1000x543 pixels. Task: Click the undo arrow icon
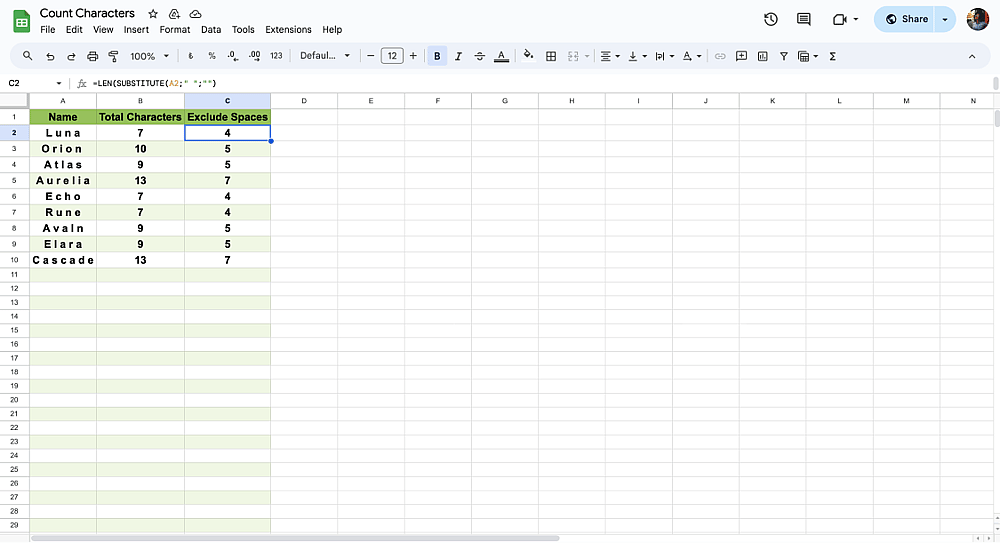[x=50, y=56]
